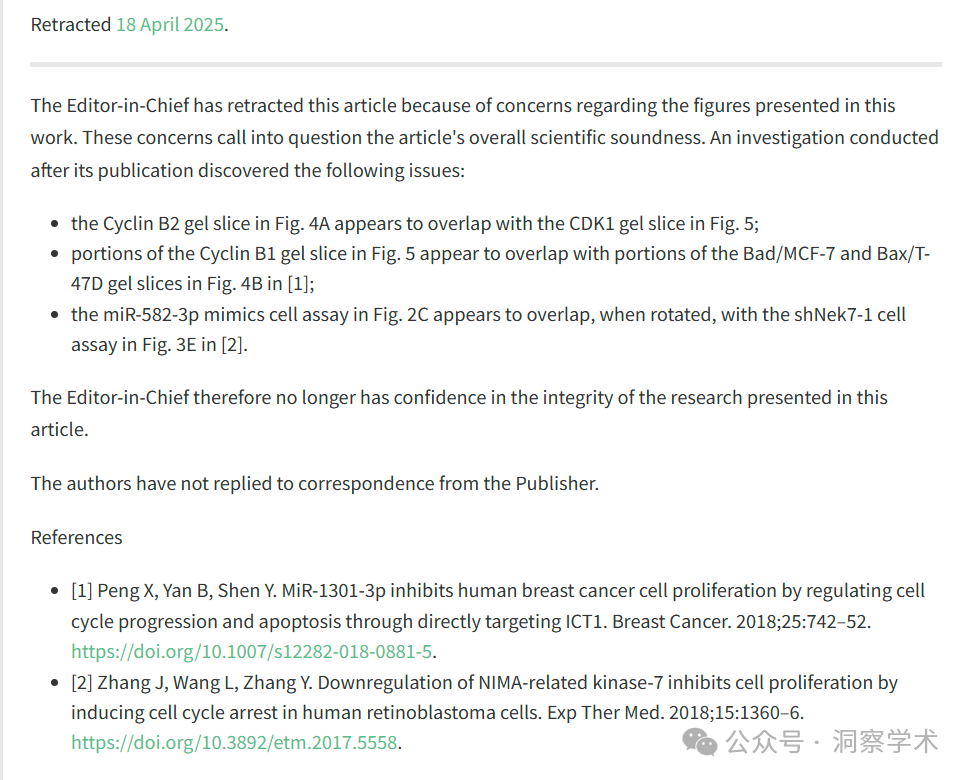
Task: Click the [2] citation after Fig. 3E
Action: (x=232, y=344)
